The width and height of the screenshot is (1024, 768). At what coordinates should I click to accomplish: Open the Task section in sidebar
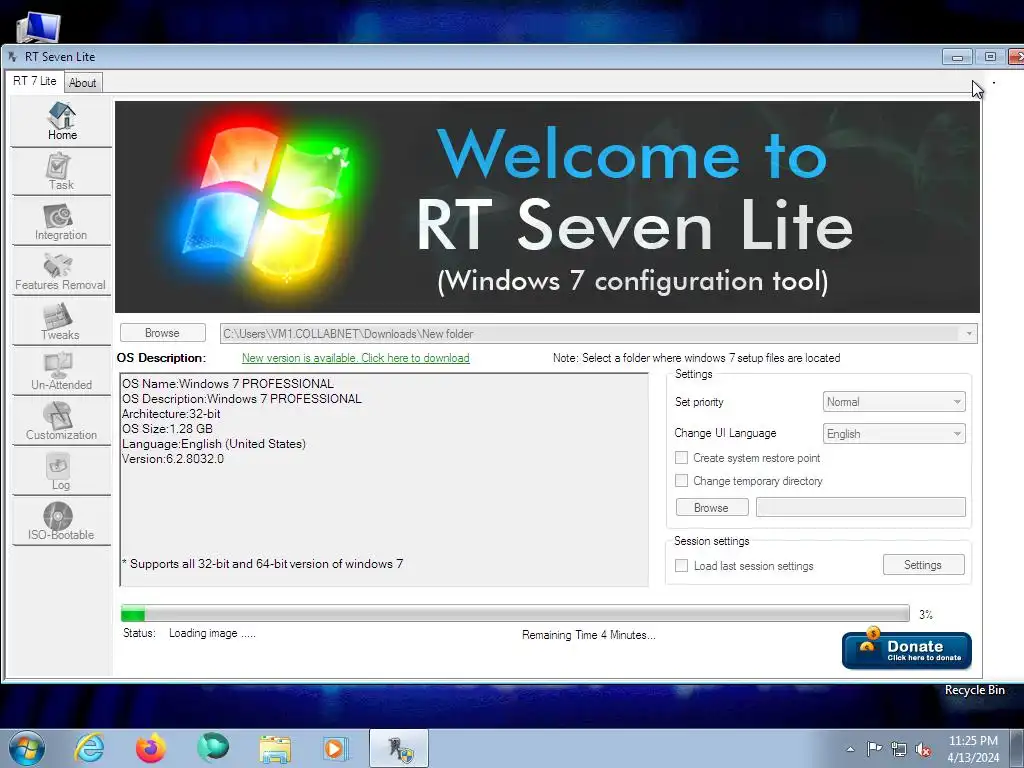(61, 172)
